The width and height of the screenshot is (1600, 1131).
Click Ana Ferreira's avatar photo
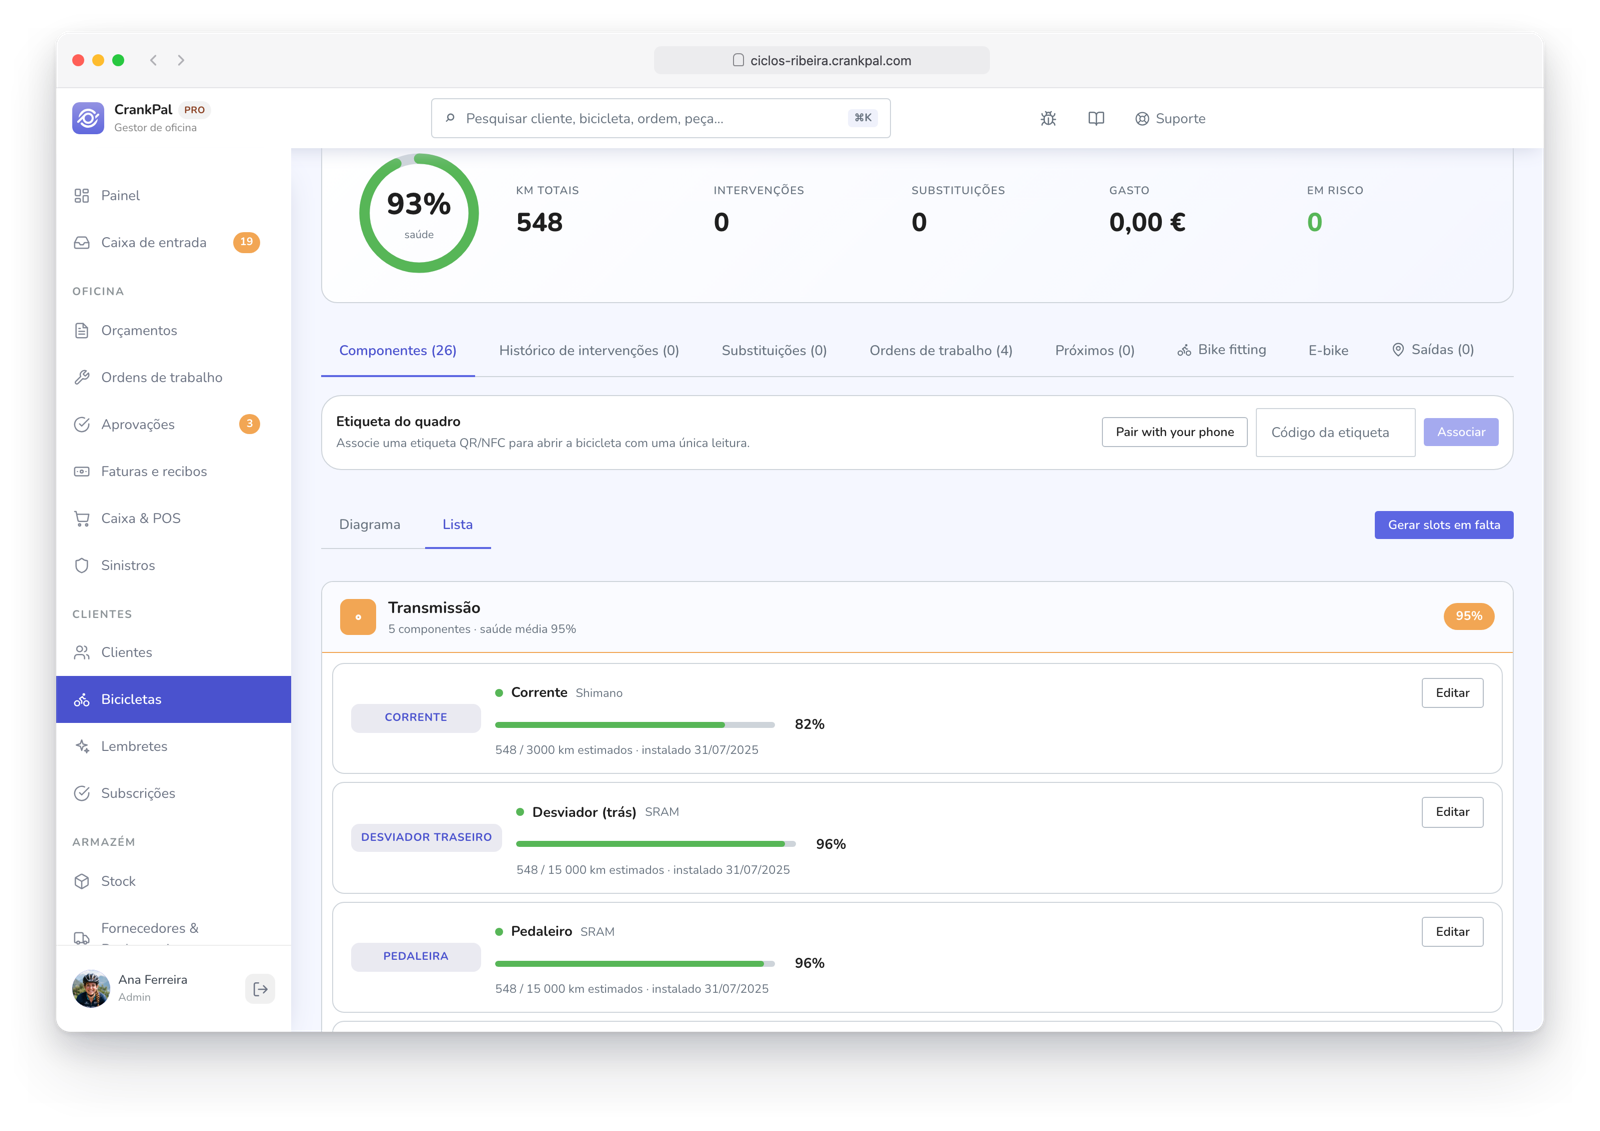91,988
